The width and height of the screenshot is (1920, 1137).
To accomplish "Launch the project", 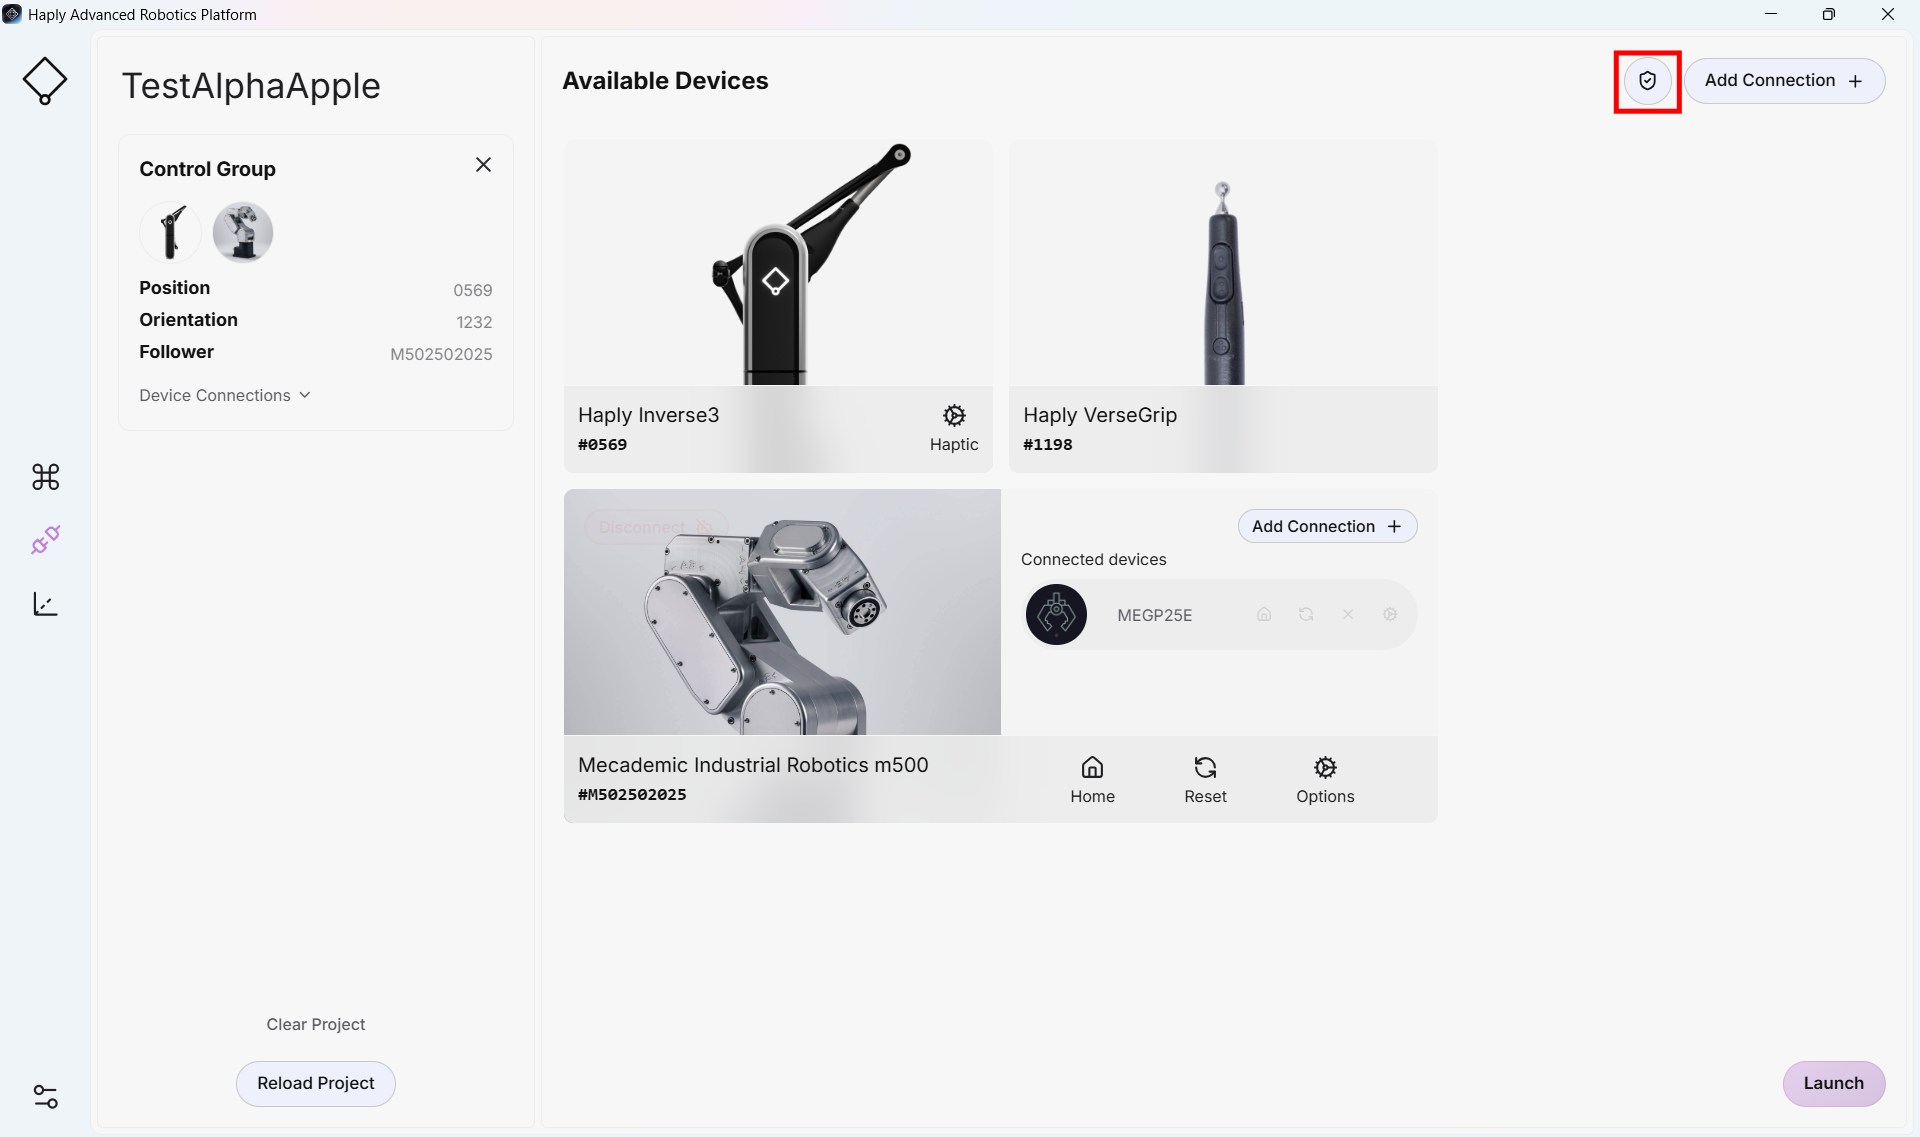I will pos(1833,1083).
